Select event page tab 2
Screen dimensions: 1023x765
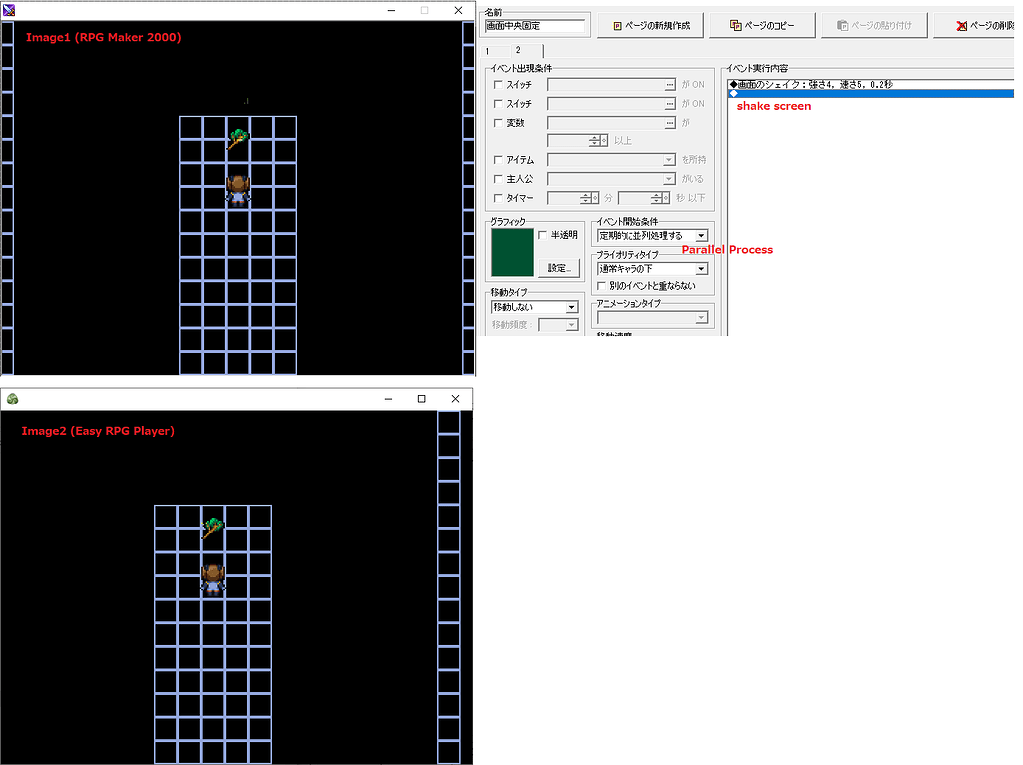(x=518, y=50)
